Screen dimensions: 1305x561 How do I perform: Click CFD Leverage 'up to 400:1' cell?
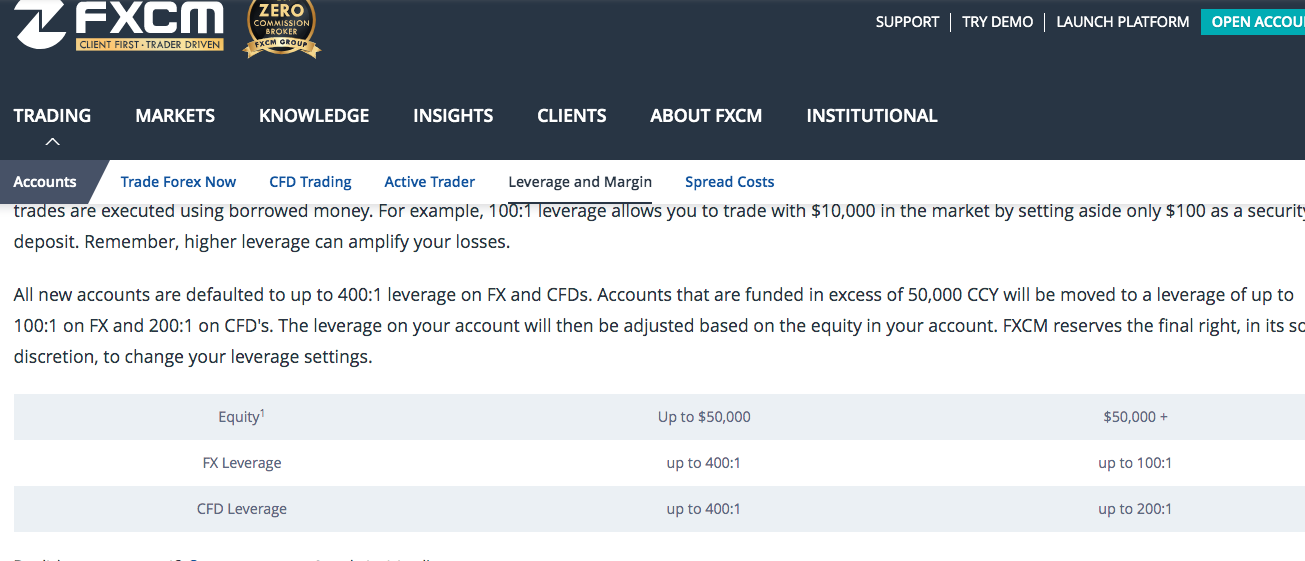click(x=704, y=509)
